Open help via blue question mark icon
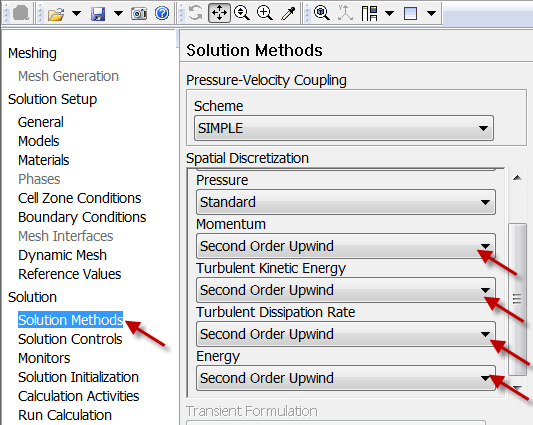The height and width of the screenshot is (425, 533). (162, 13)
